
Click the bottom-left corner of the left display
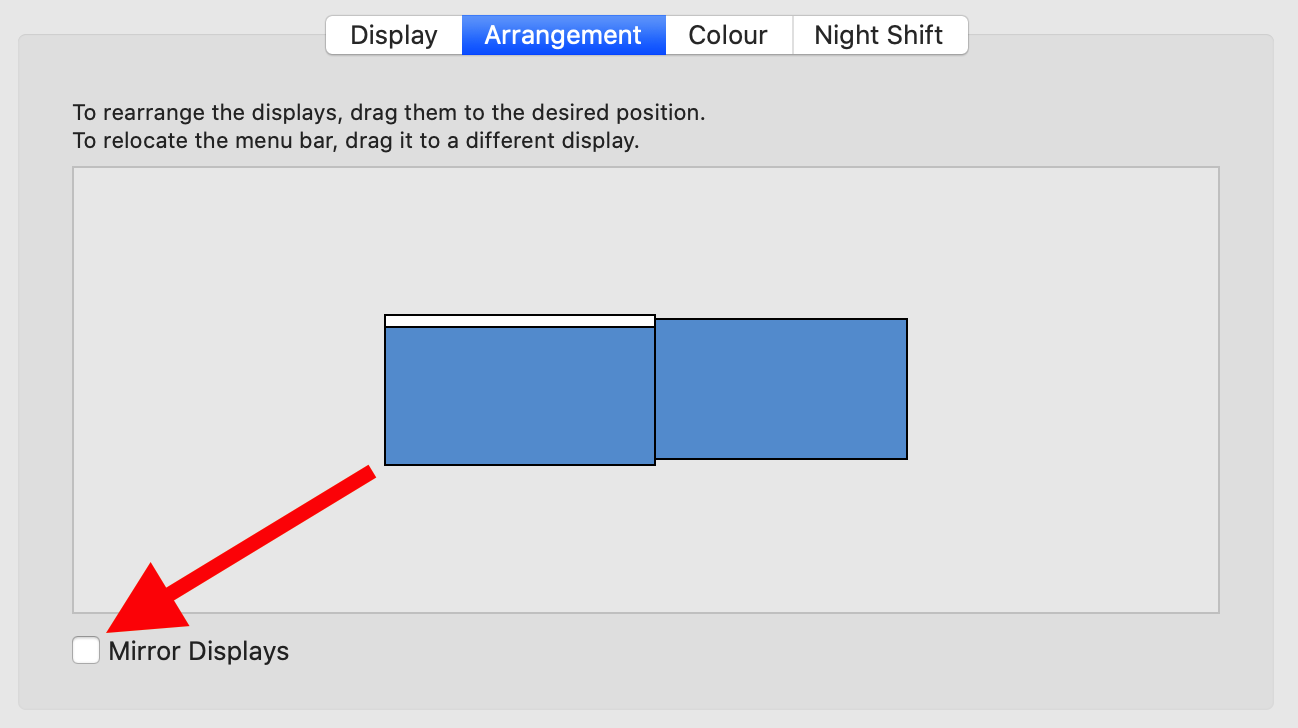pos(386,464)
